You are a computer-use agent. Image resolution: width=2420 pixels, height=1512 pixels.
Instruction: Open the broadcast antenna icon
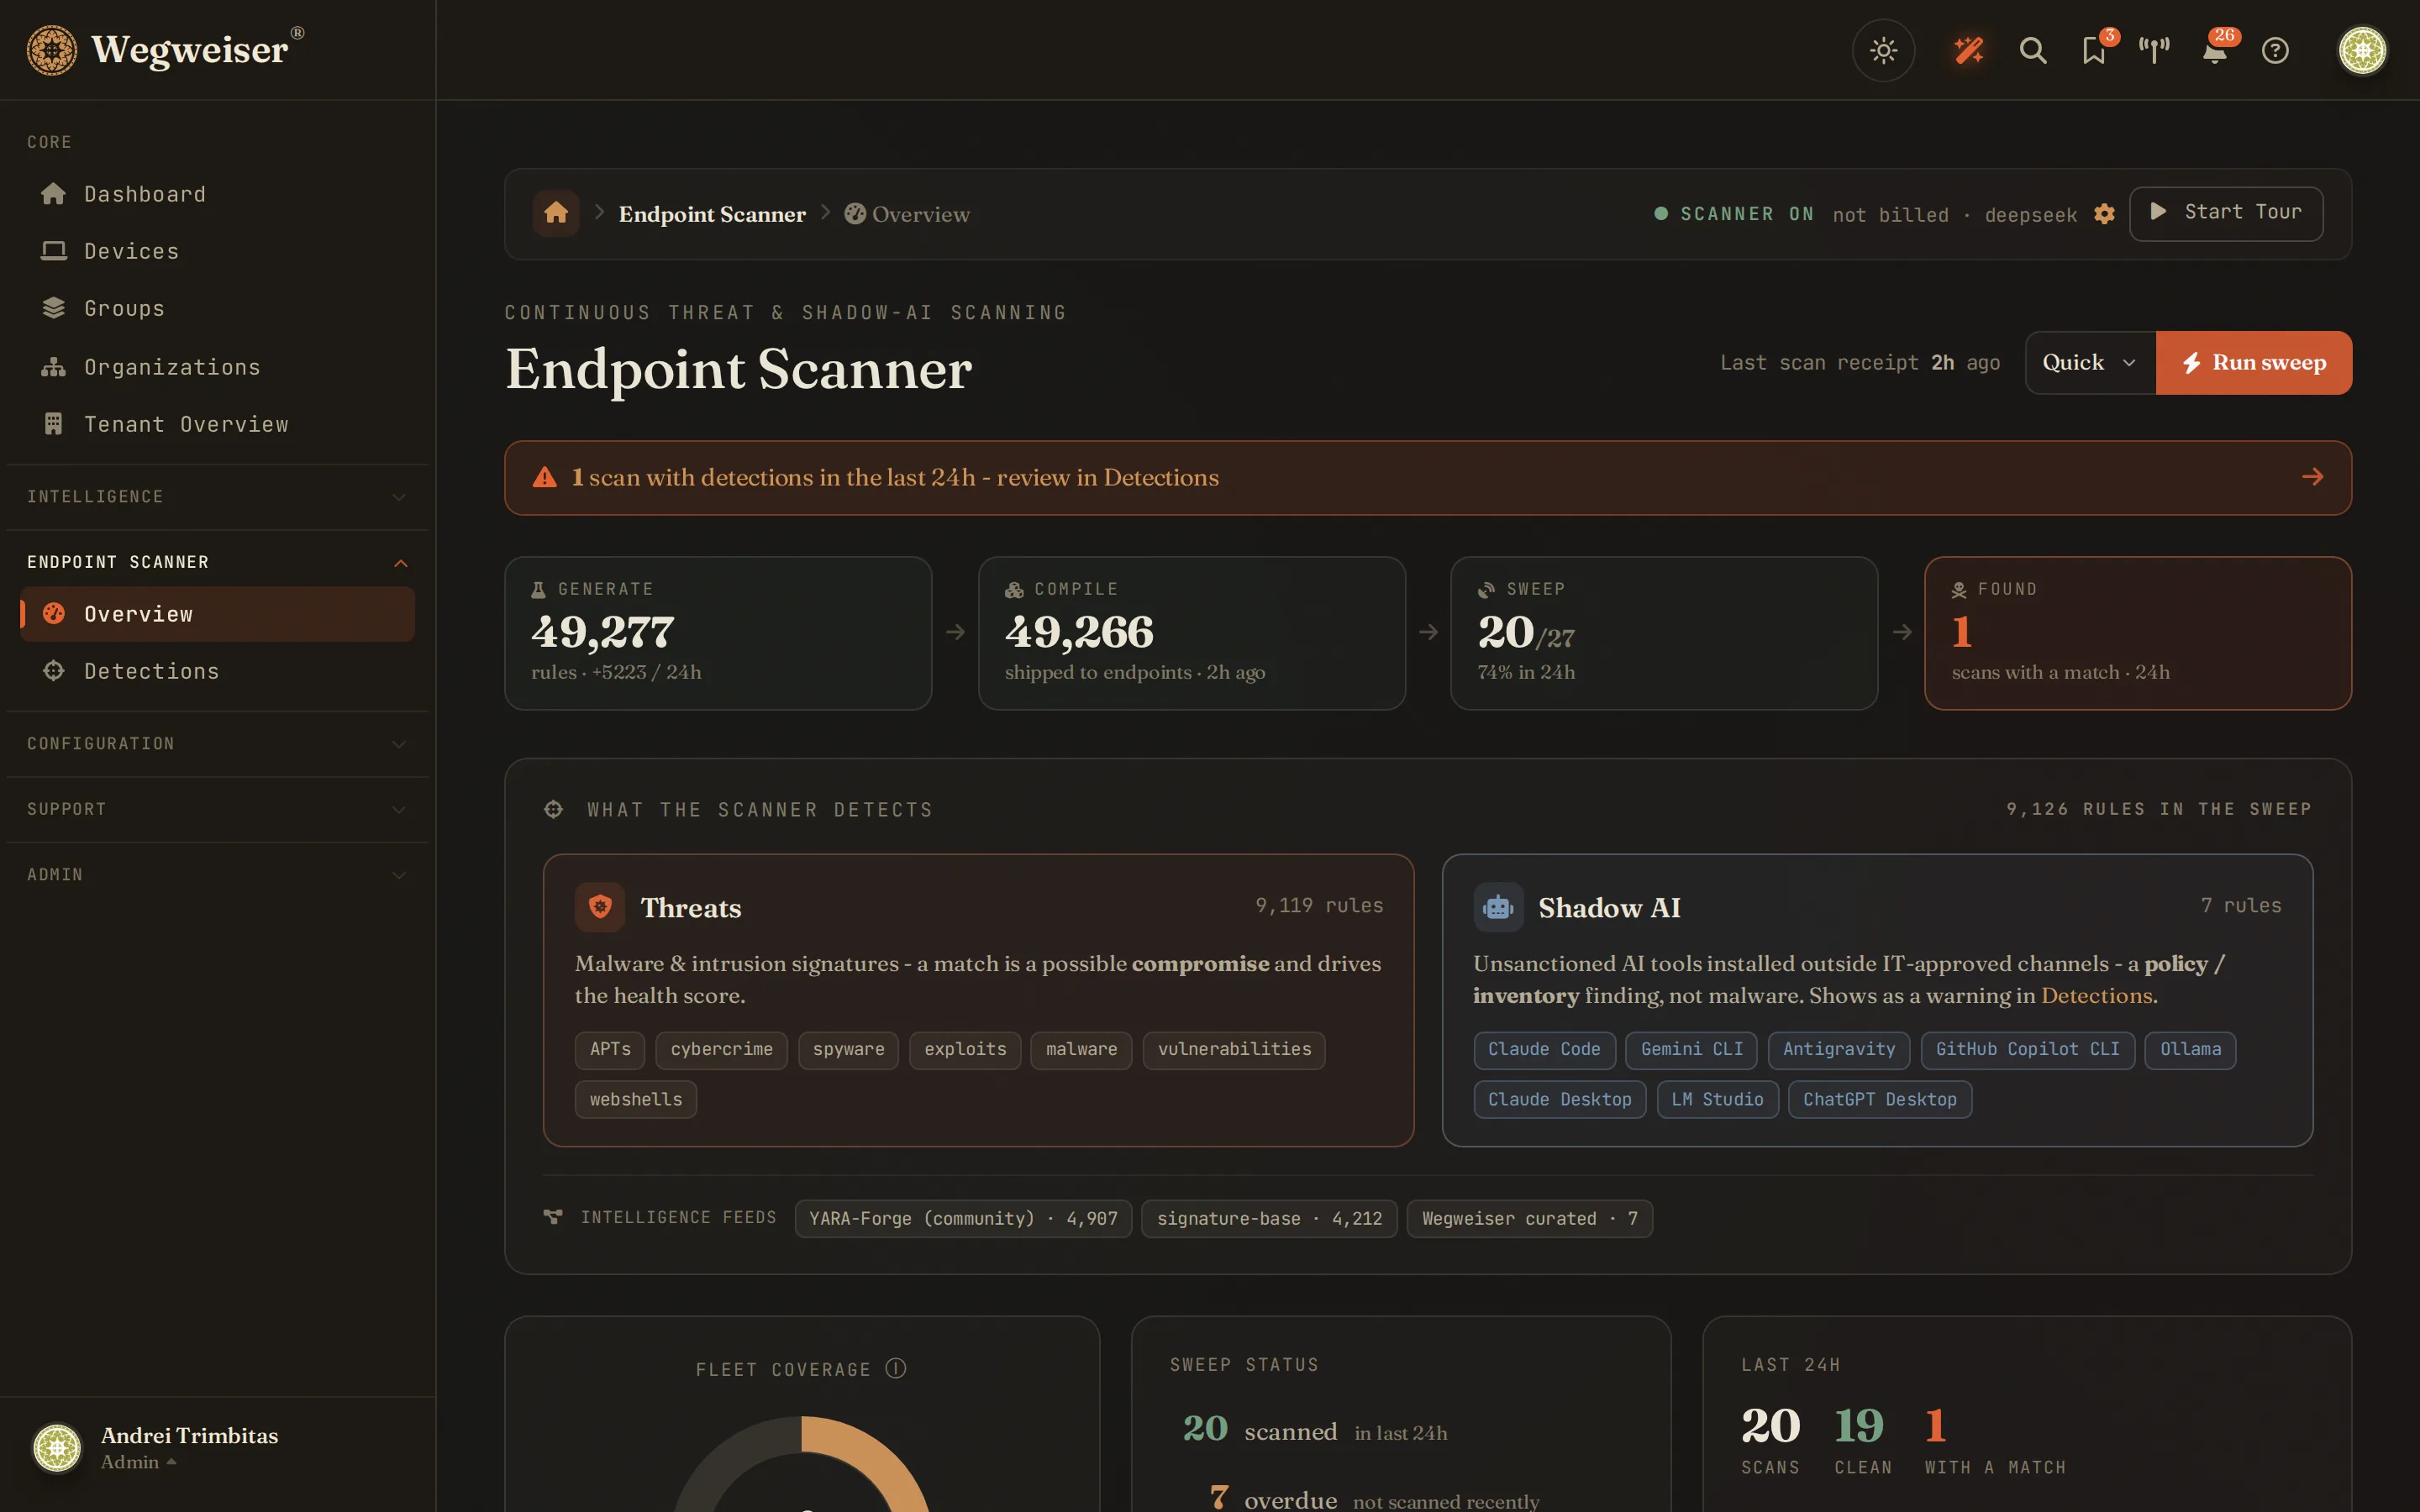point(2154,50)
